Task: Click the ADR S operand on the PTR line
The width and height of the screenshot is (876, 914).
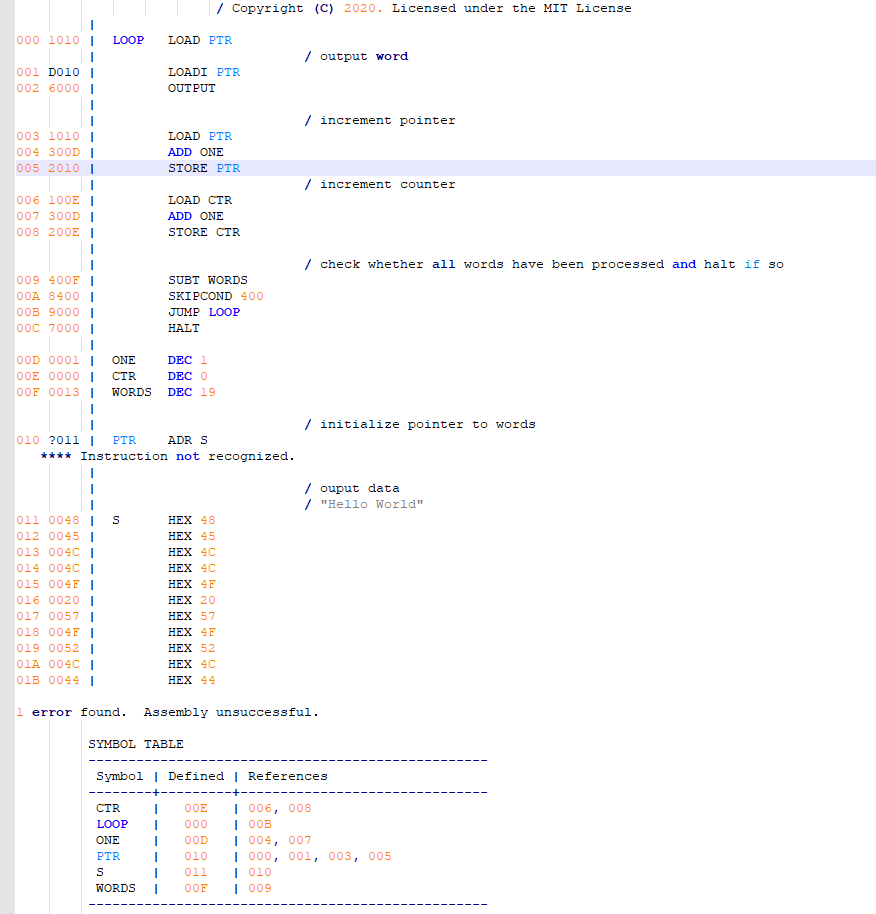Action: pos(190,440)
